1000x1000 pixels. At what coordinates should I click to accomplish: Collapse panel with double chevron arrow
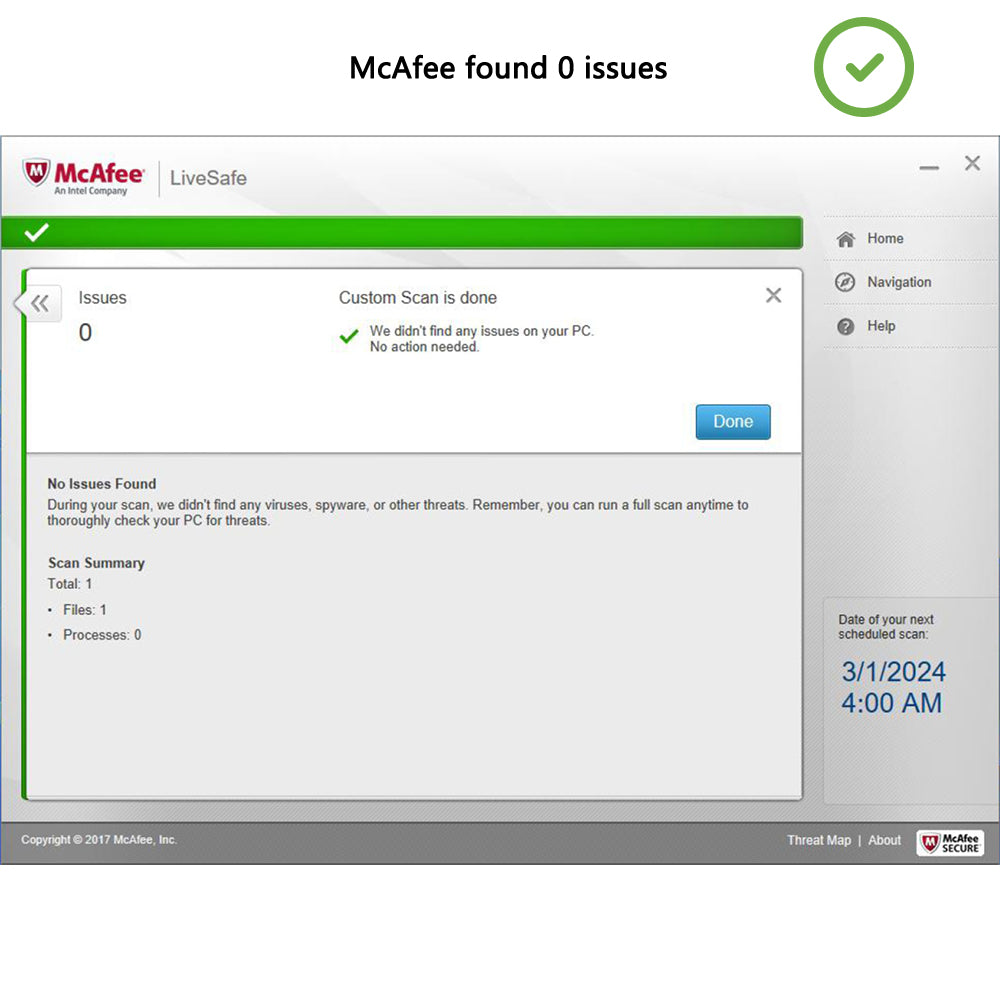point(40,304)
